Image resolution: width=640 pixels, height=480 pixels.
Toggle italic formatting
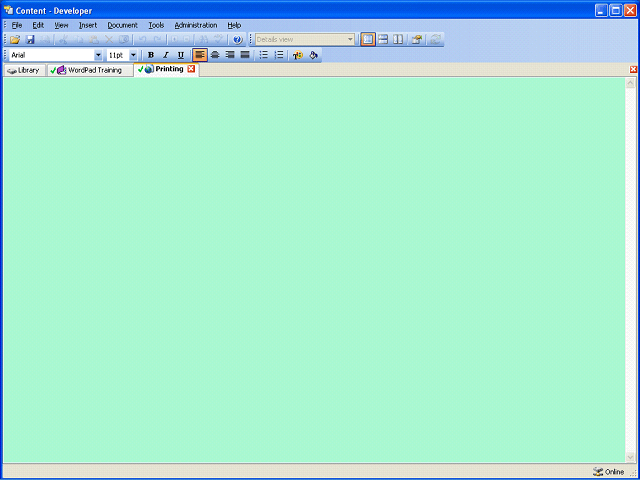pos(166,55)
